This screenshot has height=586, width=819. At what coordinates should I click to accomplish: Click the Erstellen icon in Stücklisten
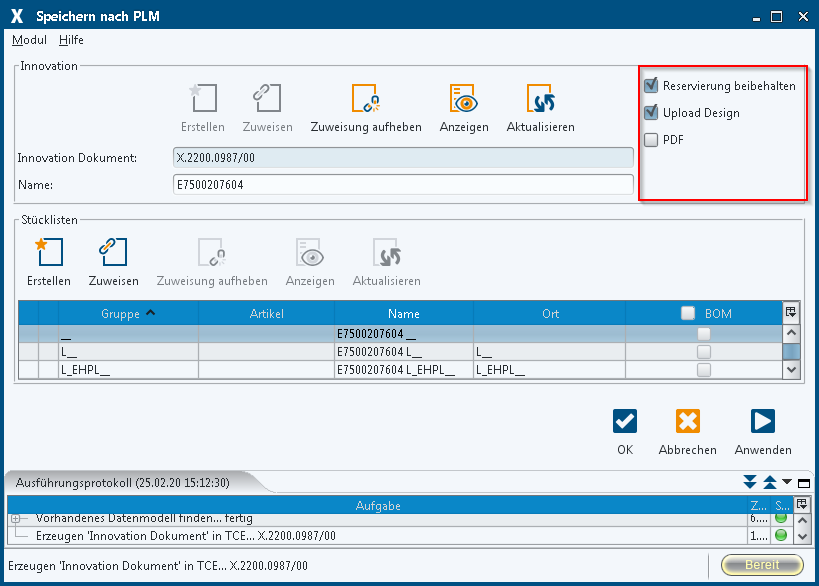pyautogui.click(x=48, y=253)
